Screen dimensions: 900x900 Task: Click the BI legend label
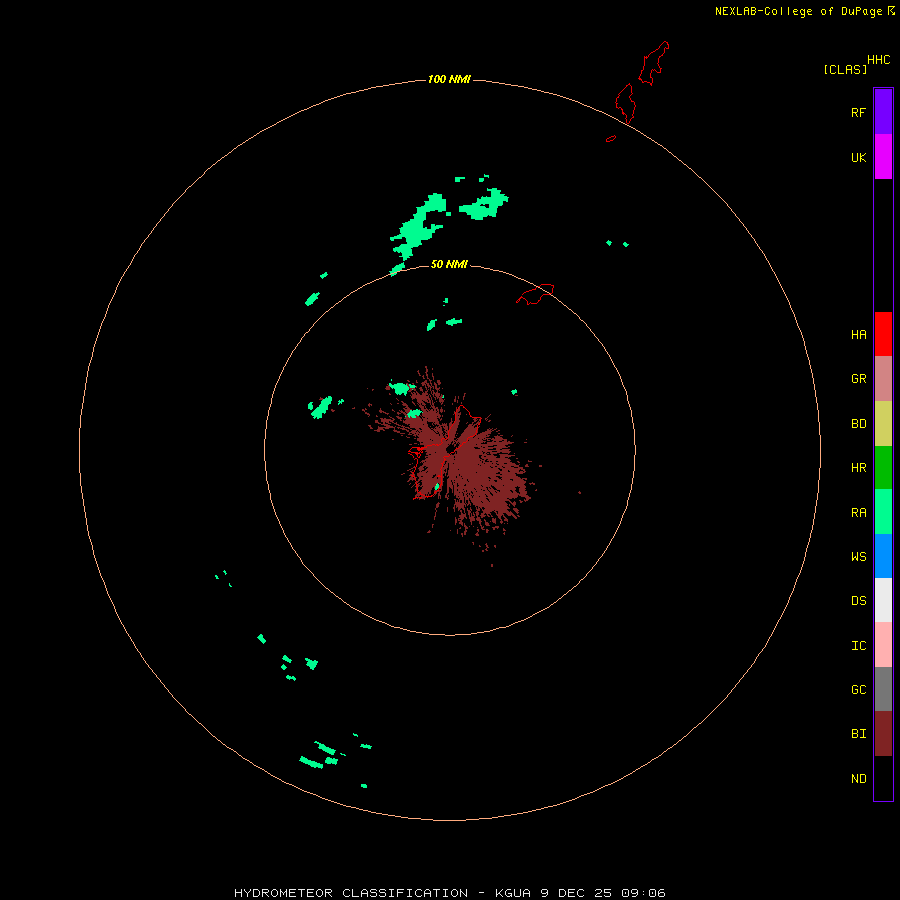coord(858,734)
